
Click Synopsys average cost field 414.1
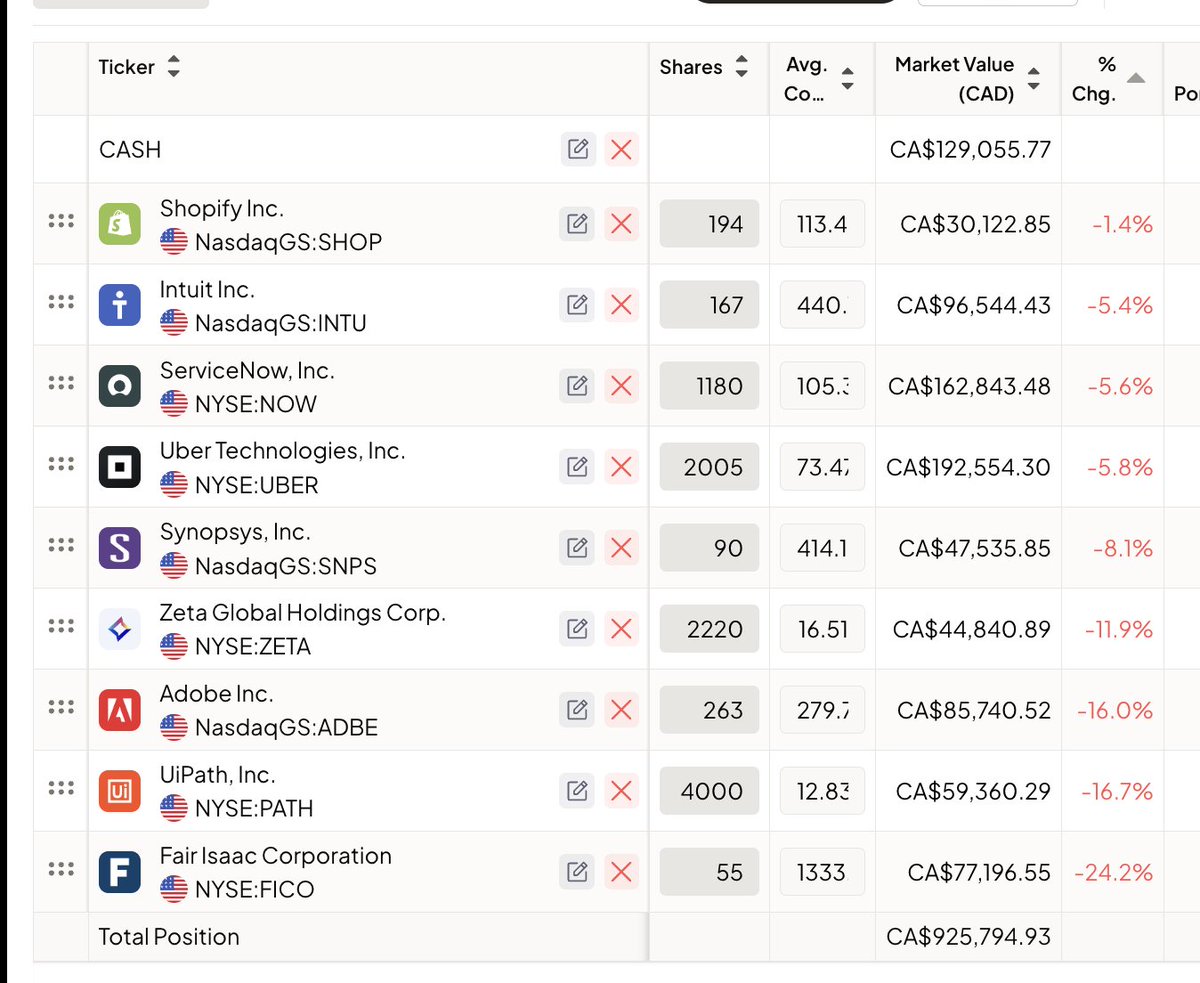822,548
